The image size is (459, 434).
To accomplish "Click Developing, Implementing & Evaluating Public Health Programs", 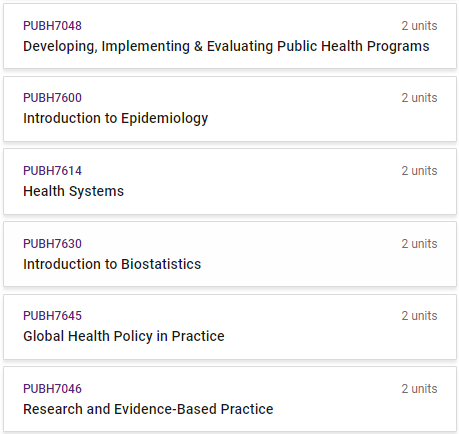I will tap(226, 46).
